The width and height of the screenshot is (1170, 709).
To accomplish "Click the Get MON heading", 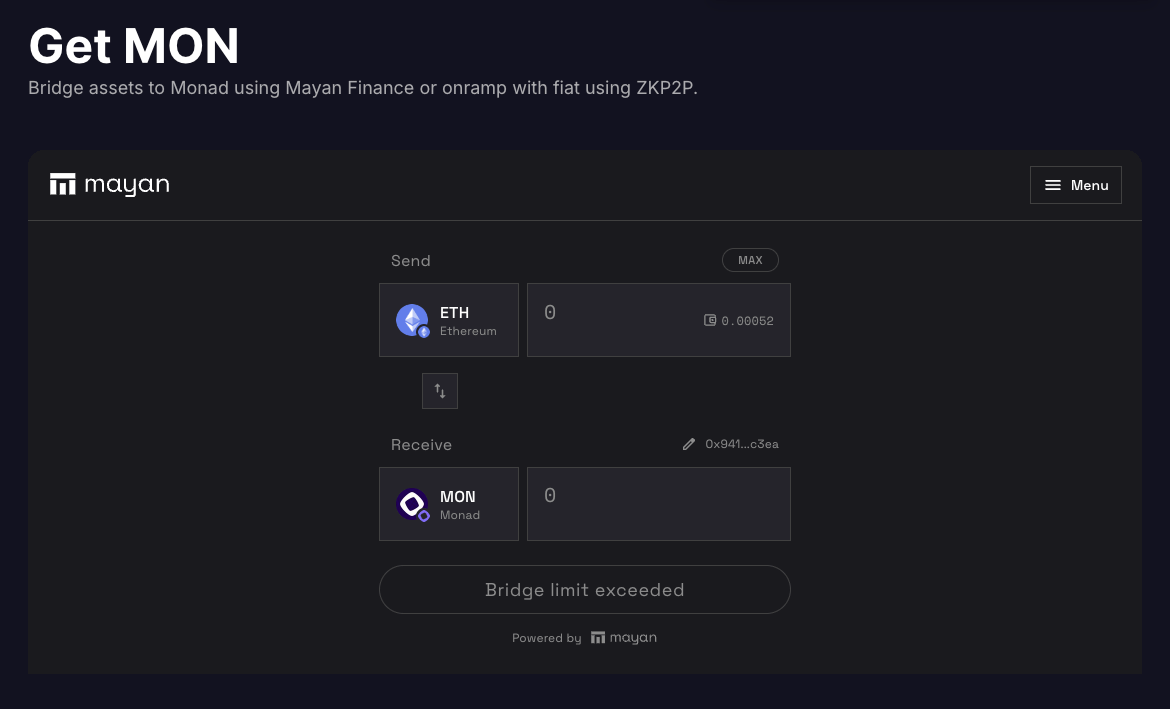I will (x=134, y=46).
